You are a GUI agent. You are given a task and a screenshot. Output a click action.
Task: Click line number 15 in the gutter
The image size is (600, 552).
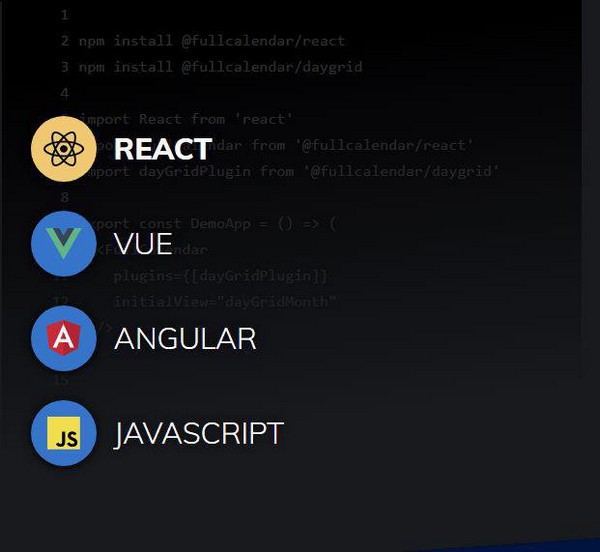point(62,379)
